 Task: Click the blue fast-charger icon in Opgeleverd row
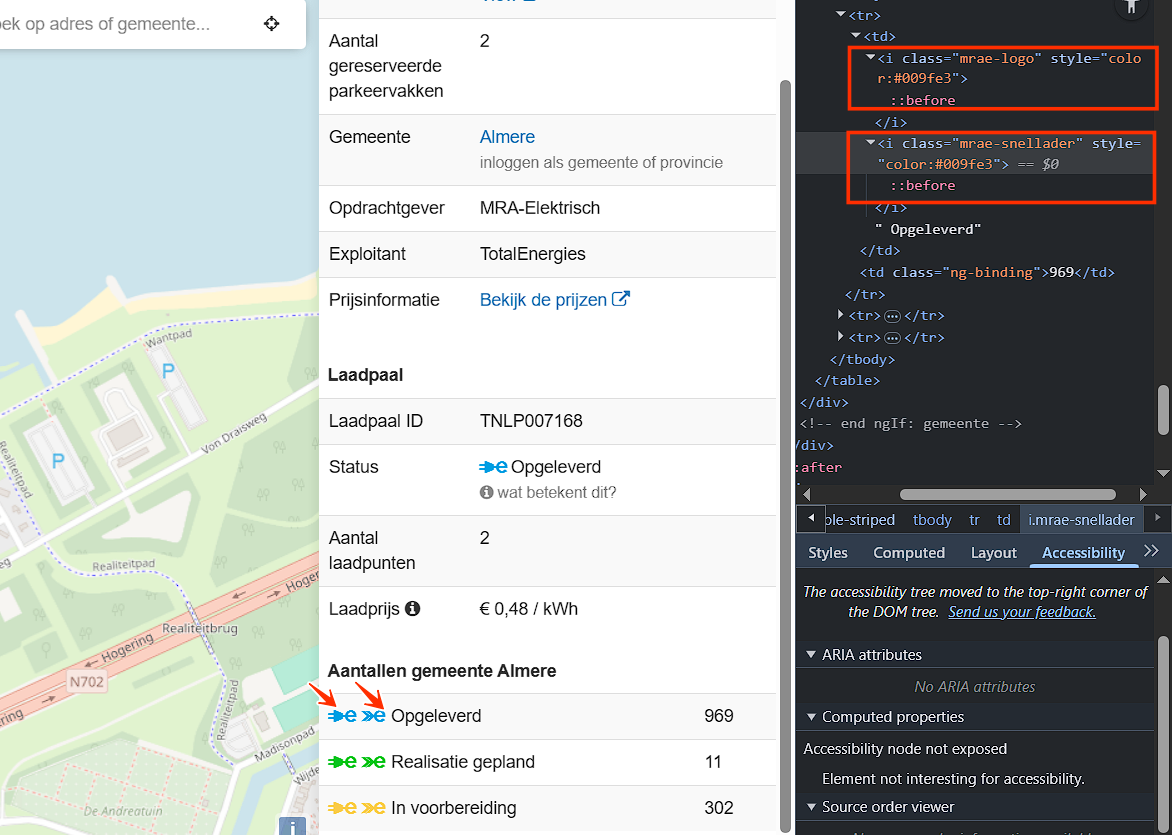374,716
